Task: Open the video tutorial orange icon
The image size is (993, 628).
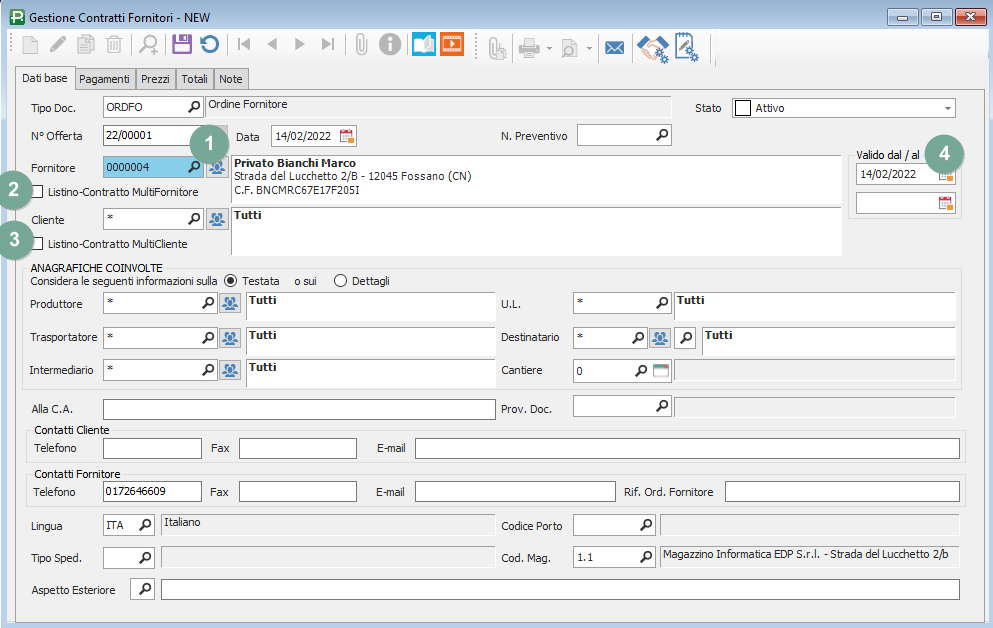Action: click(x=452, y=44)
